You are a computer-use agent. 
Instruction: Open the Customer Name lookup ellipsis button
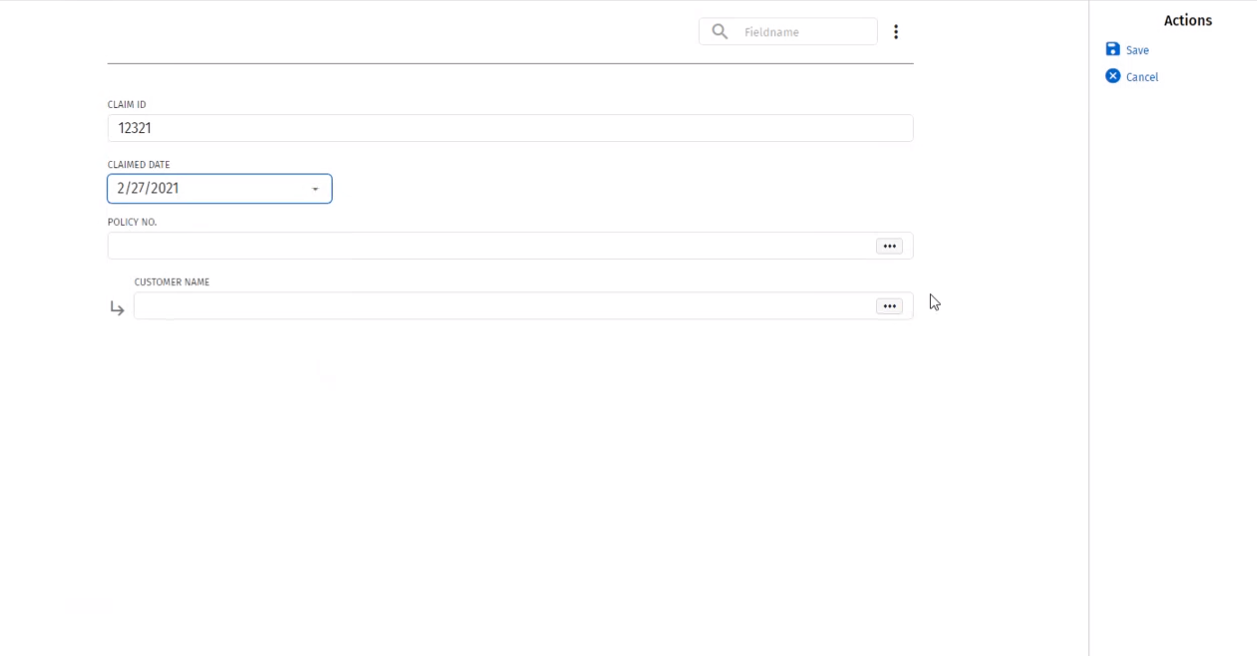click(889, 306)
